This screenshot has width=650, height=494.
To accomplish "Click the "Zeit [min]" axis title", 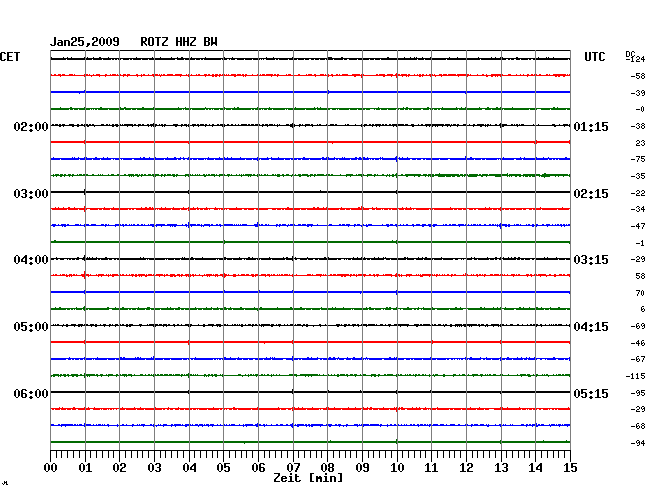I will [308, 478].
